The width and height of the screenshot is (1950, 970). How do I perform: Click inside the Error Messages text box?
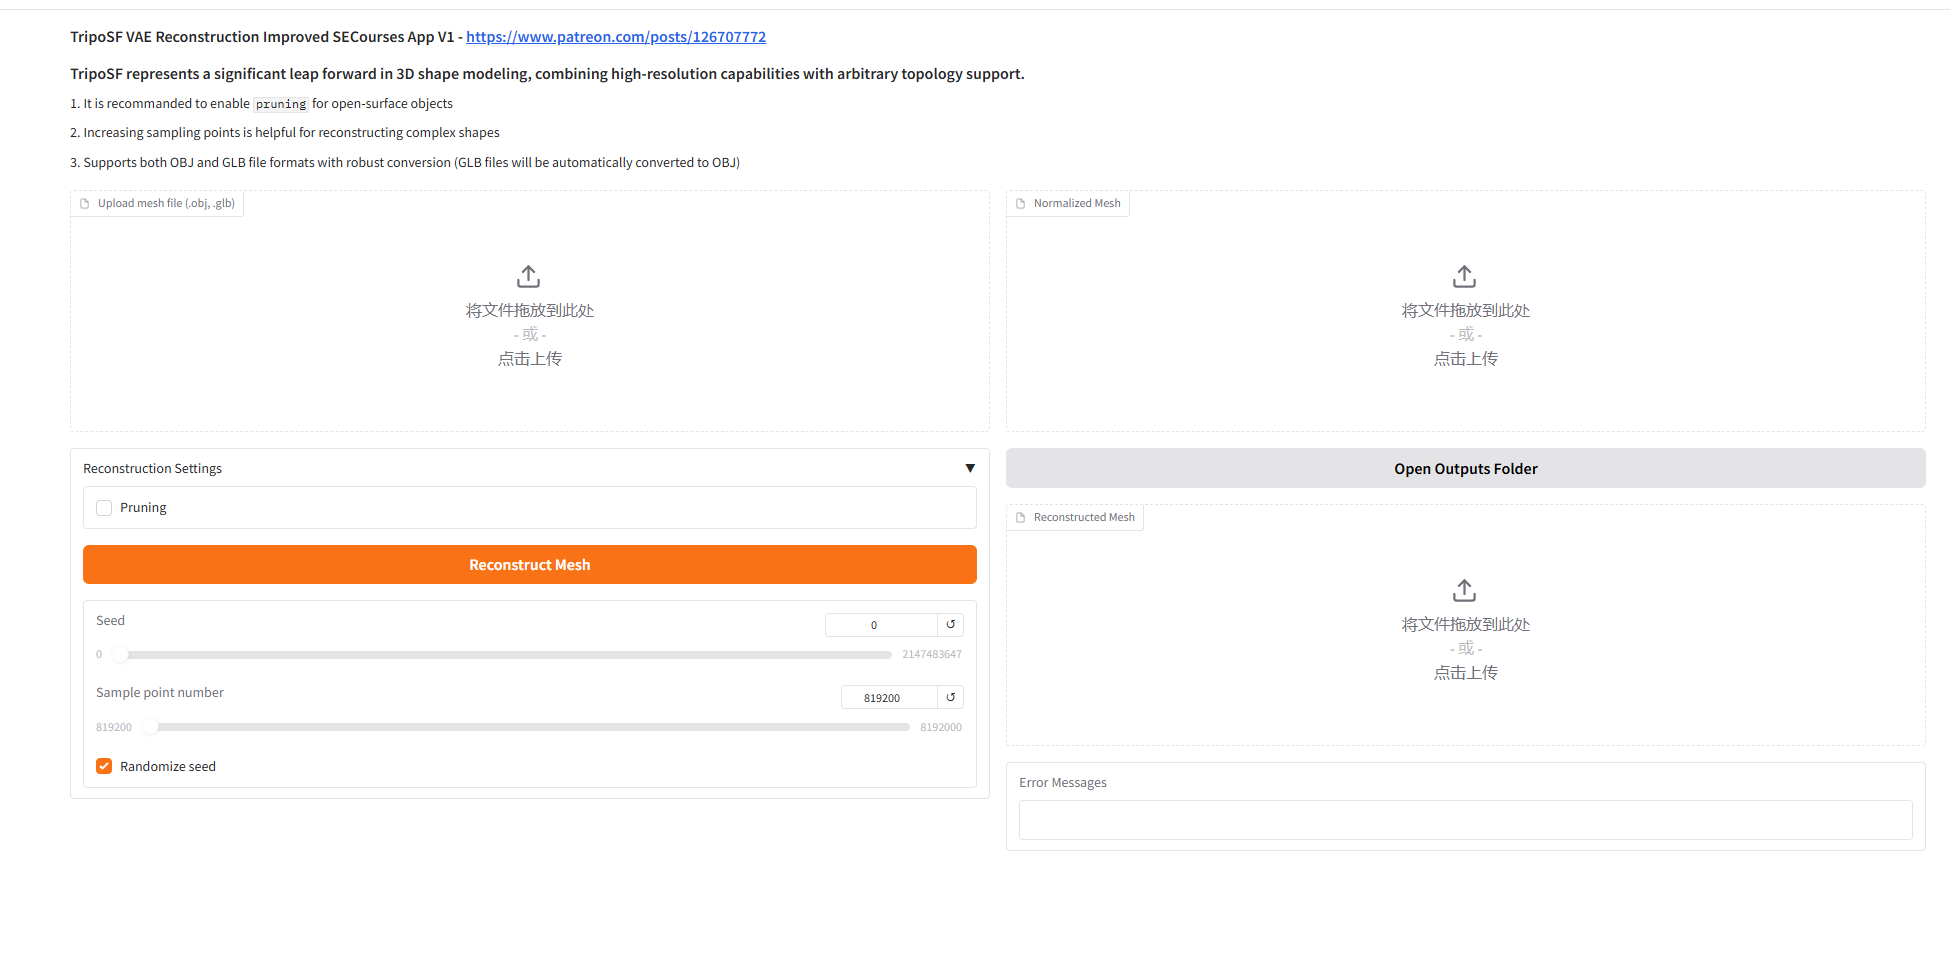coord(1466,820)
